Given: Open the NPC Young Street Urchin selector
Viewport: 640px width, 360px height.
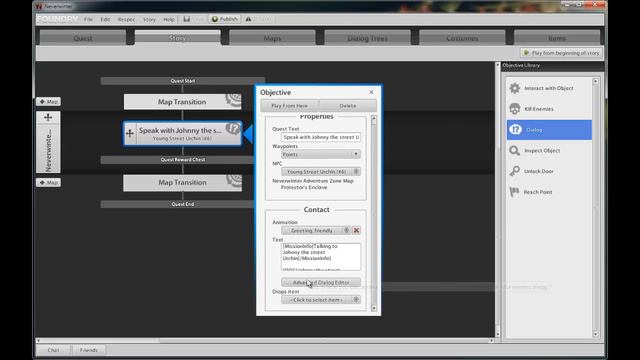Looking at the screenshot, I should click(x=321, y=171).
